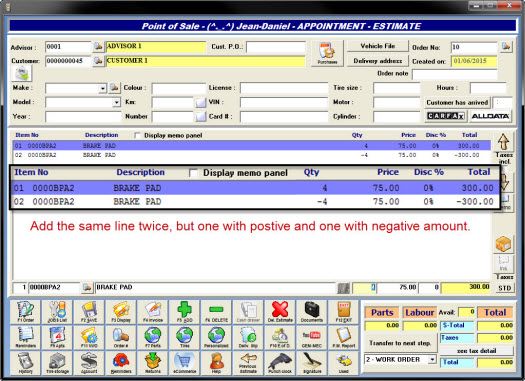Open ALLDATA
This screenshot has width=525, height=381.
[x=490, y=116]
